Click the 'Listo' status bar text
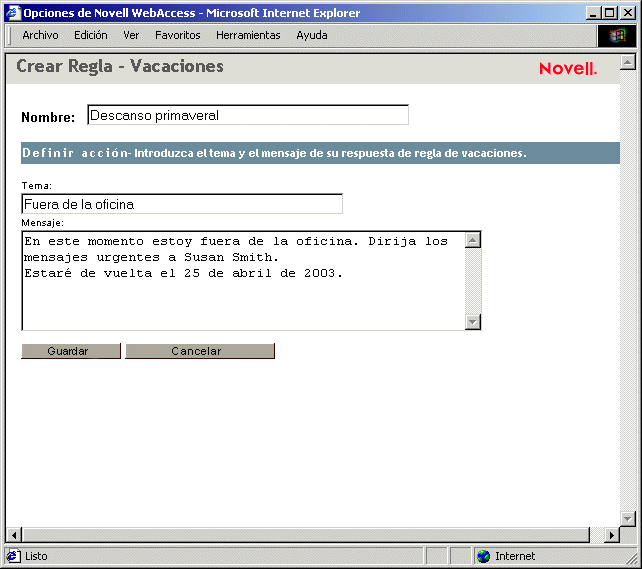Image resolution: width=642 pixels, height=569 pixels. point(36,556)
